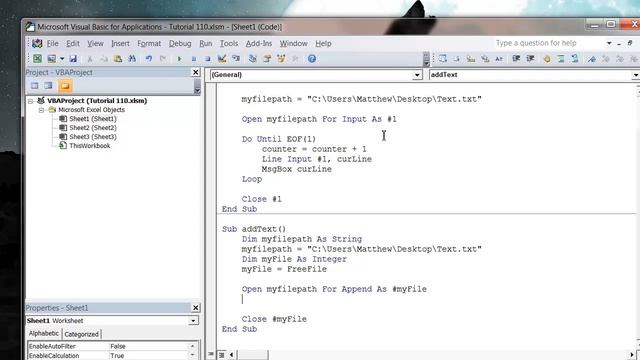This screenshot has width=640, height=360.
Task: Toggle Folders button in Project panel
Action: pos(65,86)
